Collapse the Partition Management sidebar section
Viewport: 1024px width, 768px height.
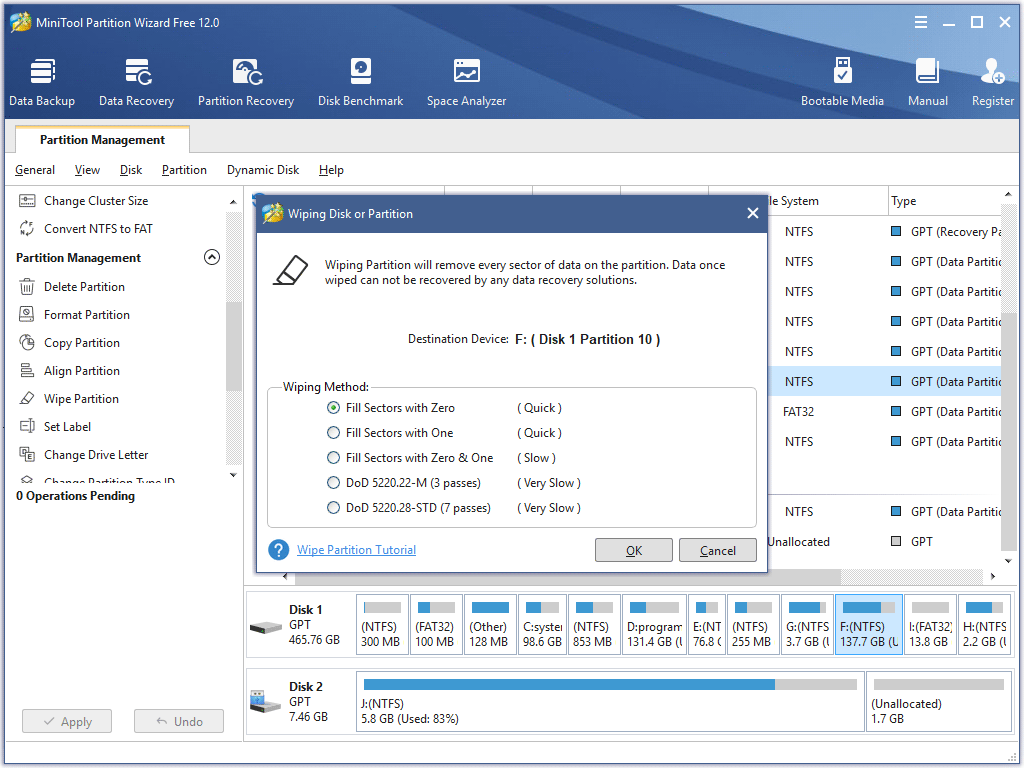(212, 257)
